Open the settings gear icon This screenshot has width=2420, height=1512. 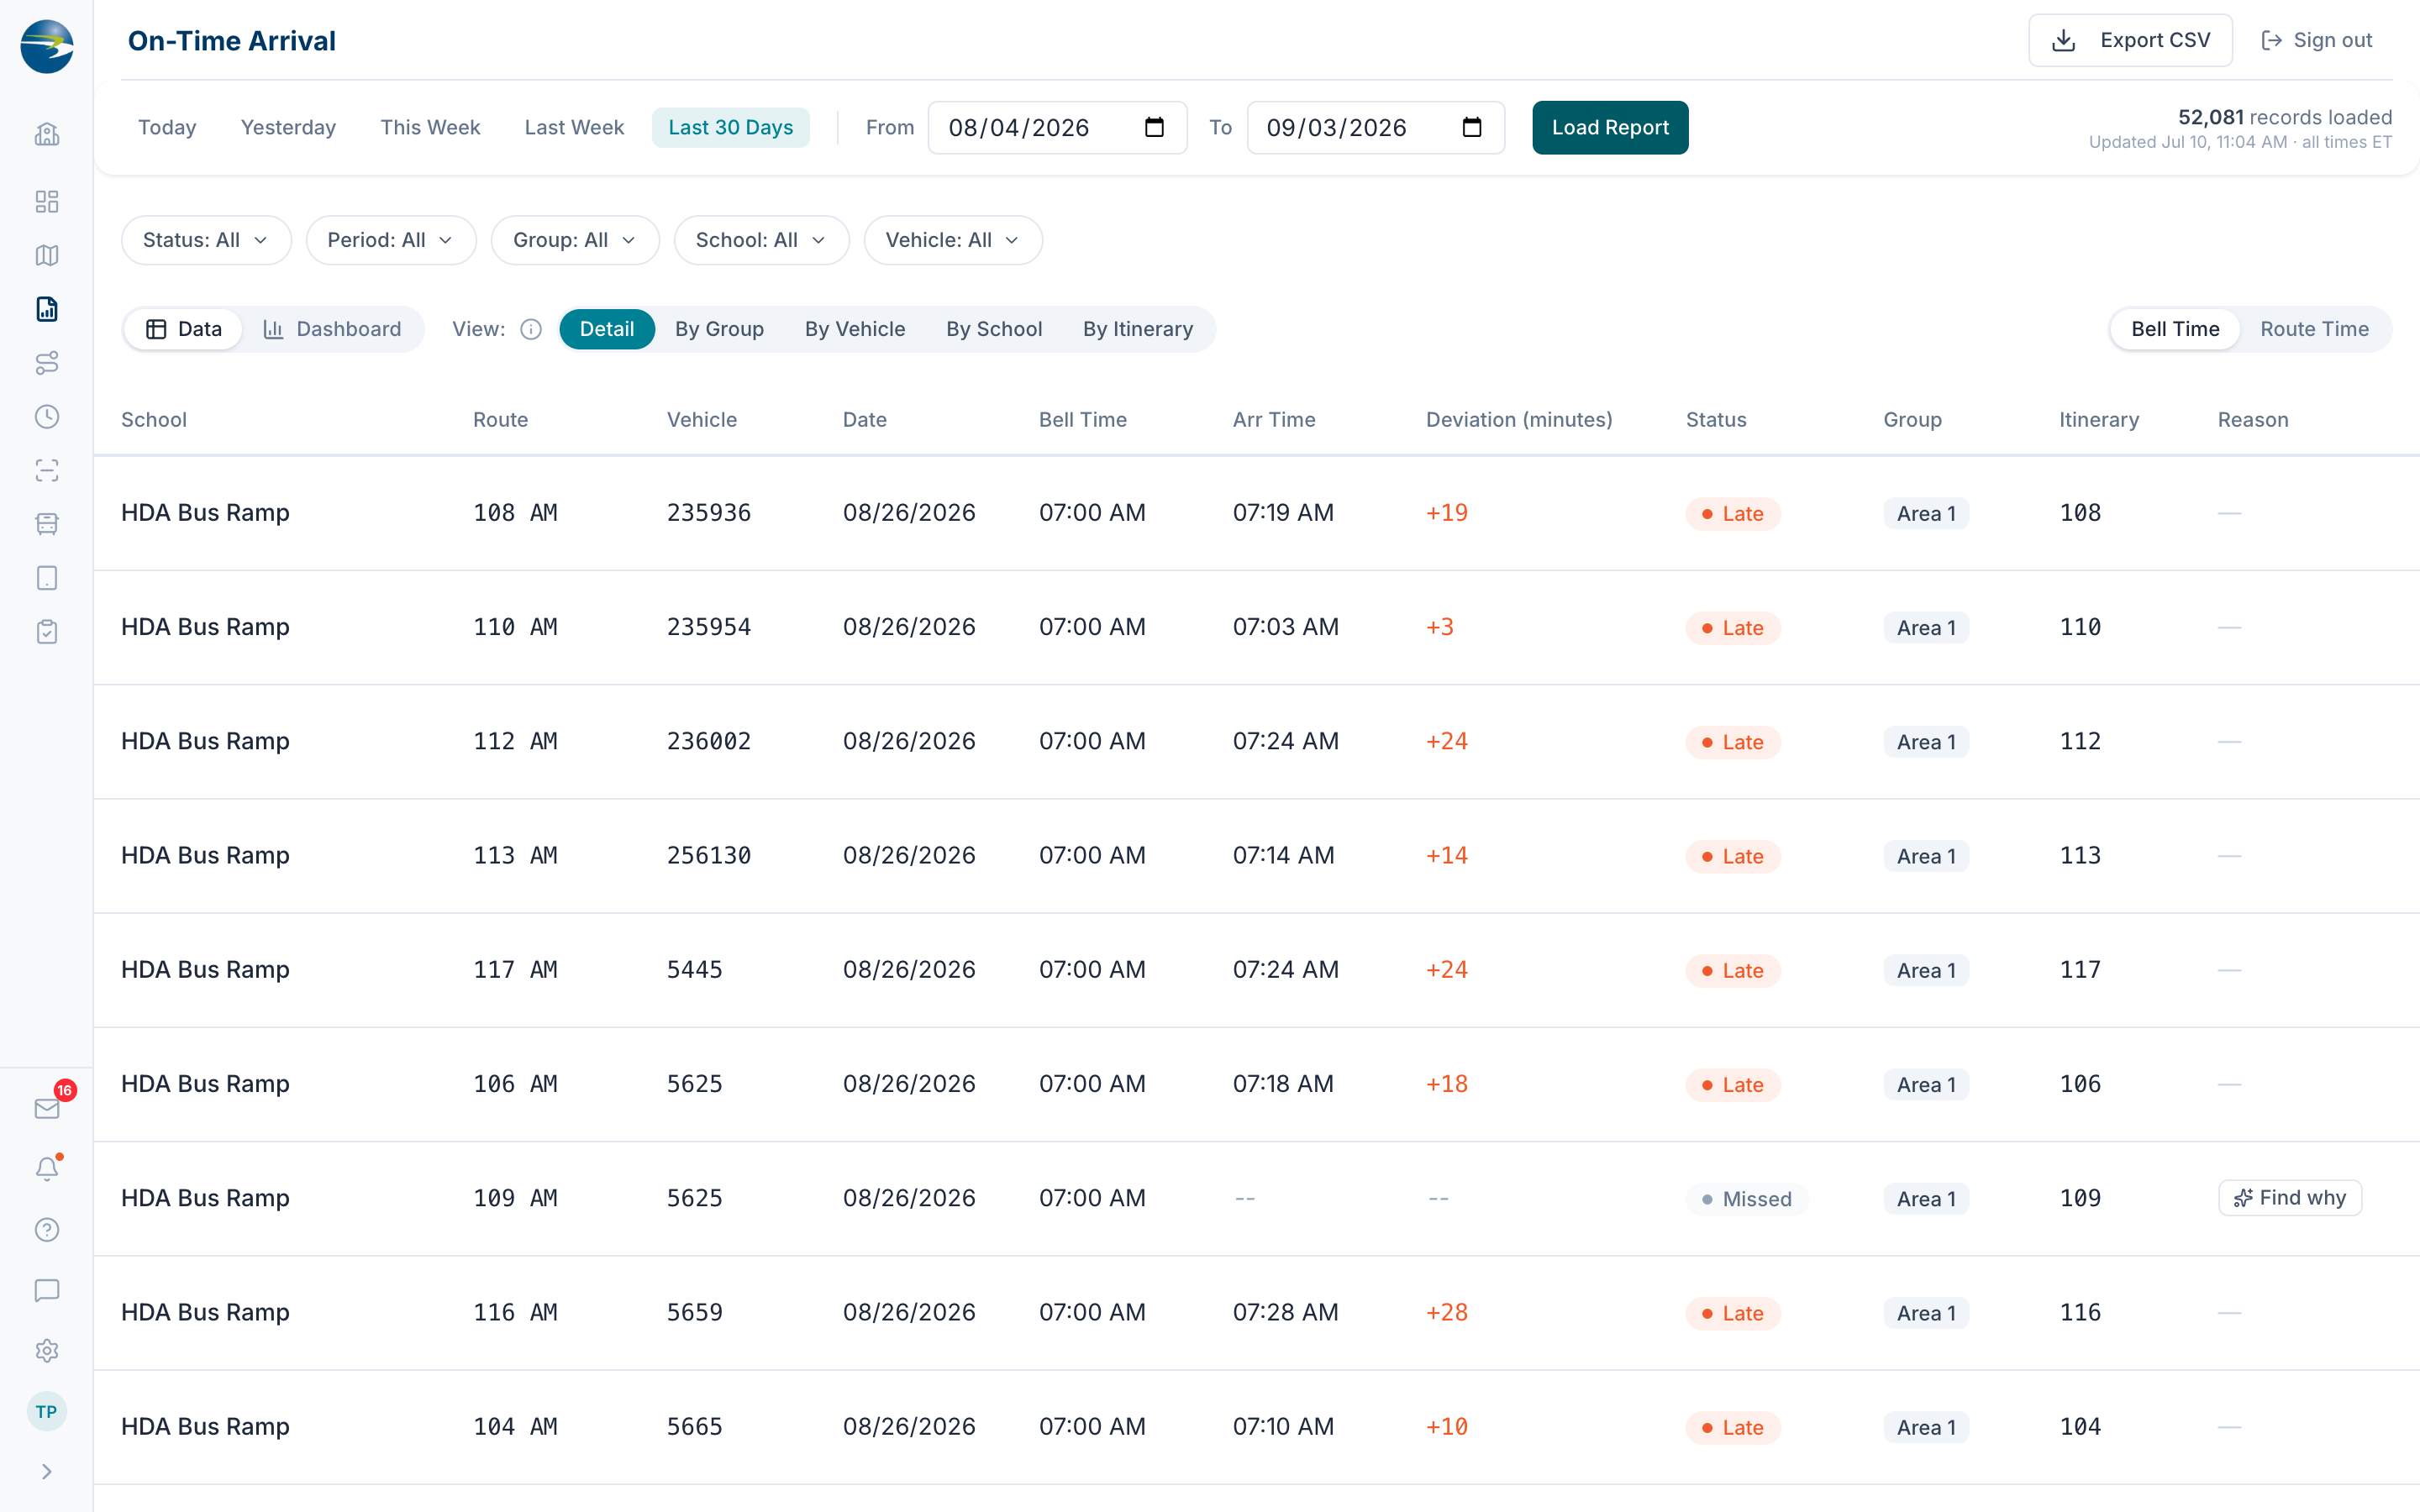pyautogui.click(x=47, y=1351)
